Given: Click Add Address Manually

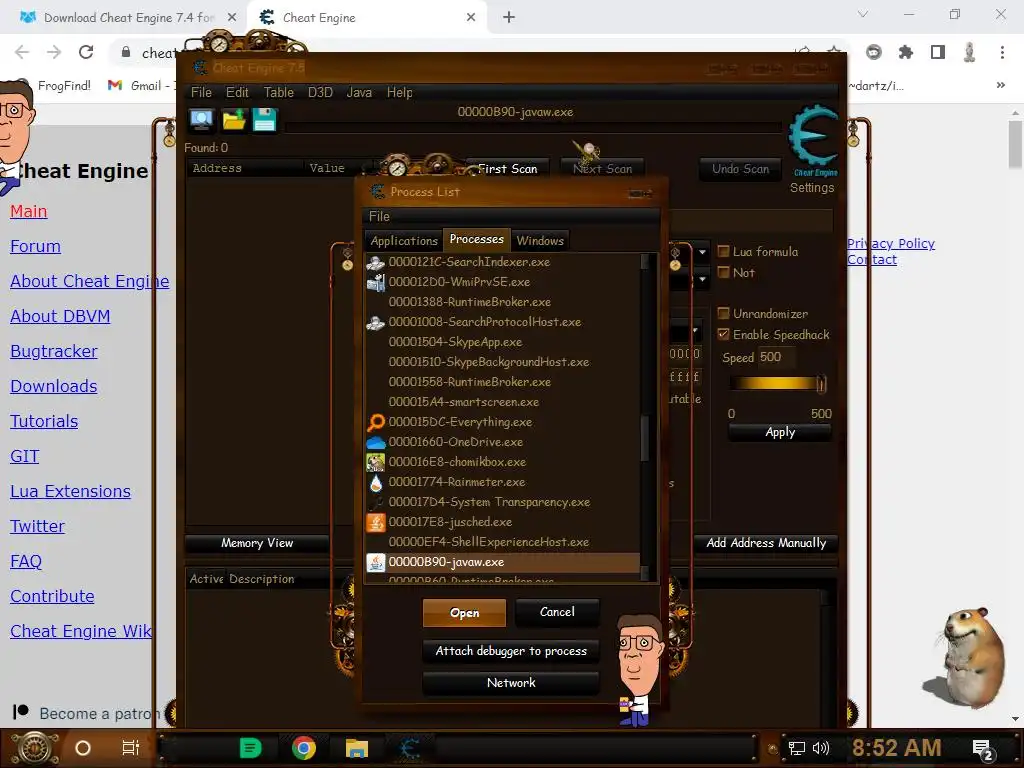Looking at the screenshot, I should point(766,543).
